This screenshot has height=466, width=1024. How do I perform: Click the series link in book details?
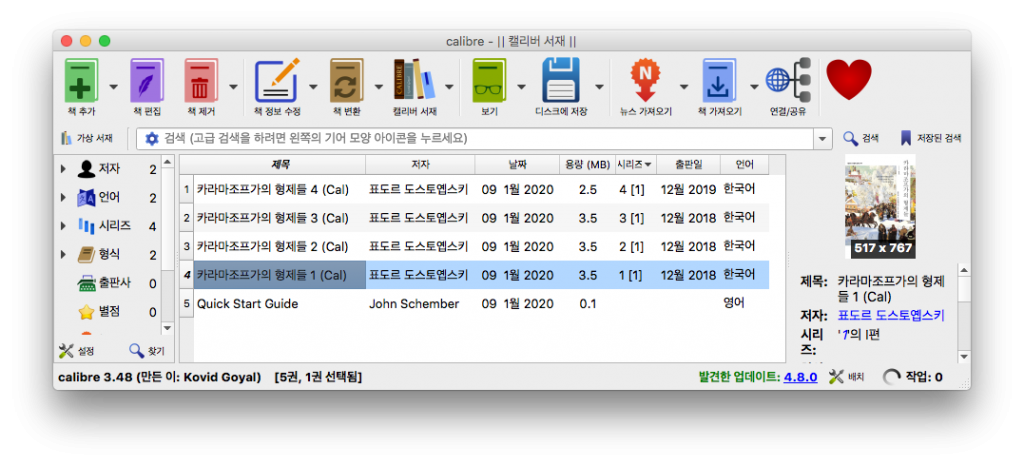pyautogui.click(x=845, y=335)
